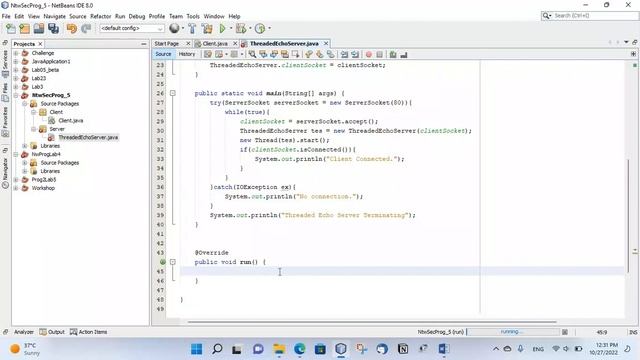Click the Build Project hammer icon
Viewport: 640px width, 360px height.
(x=192, y=28)
